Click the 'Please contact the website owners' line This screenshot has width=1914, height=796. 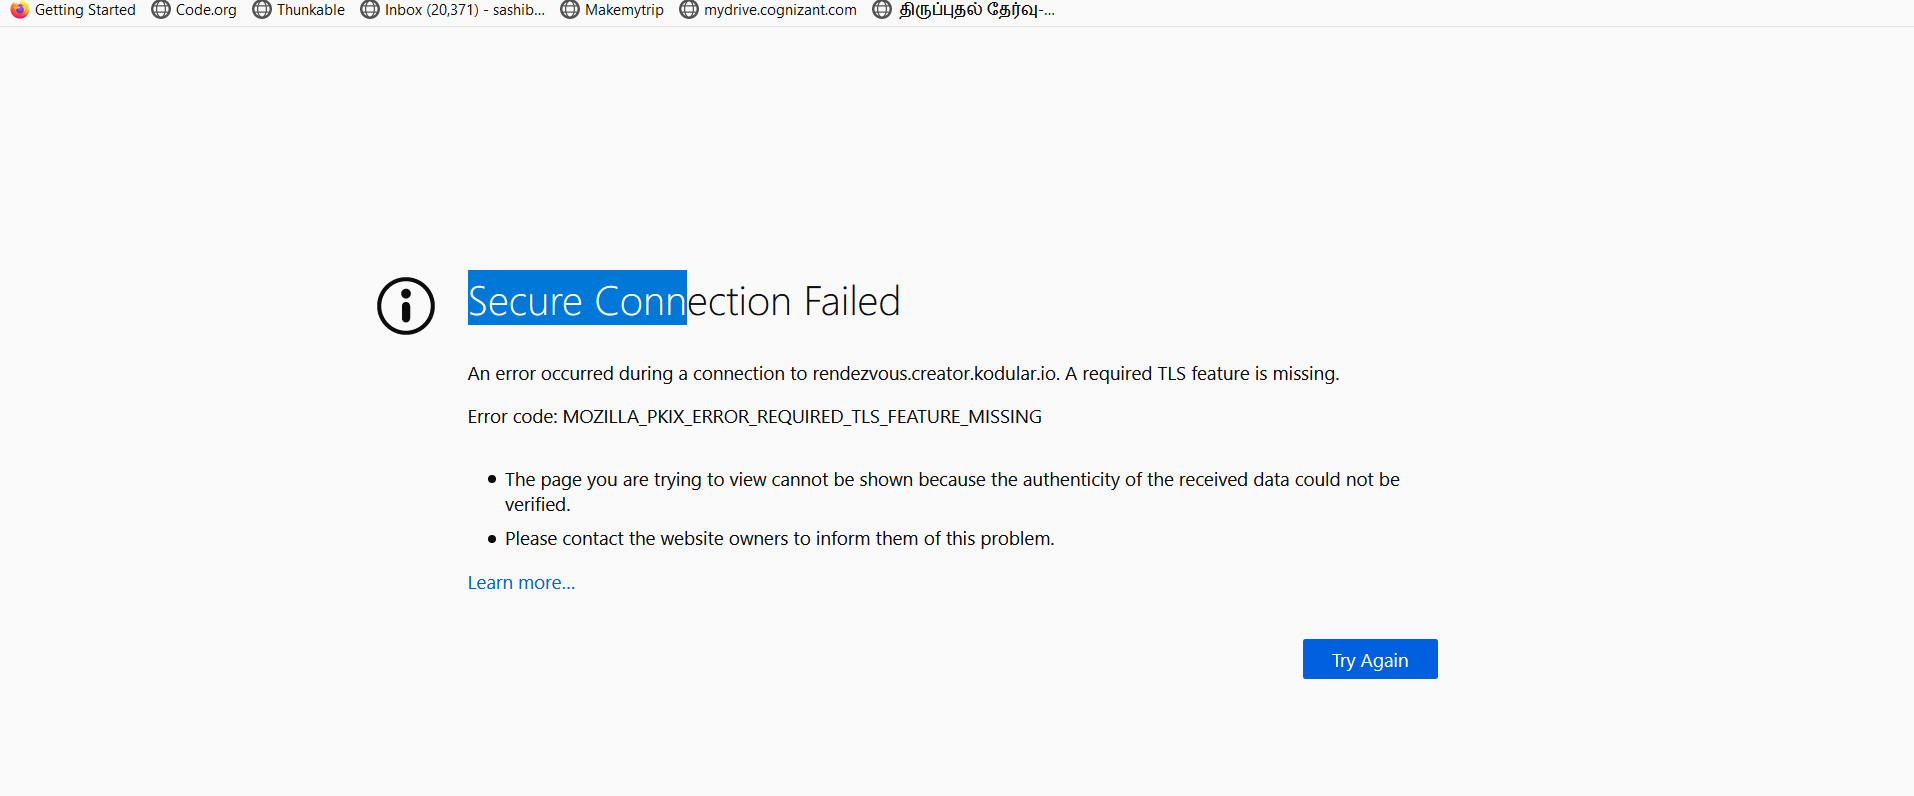[779, 539]
